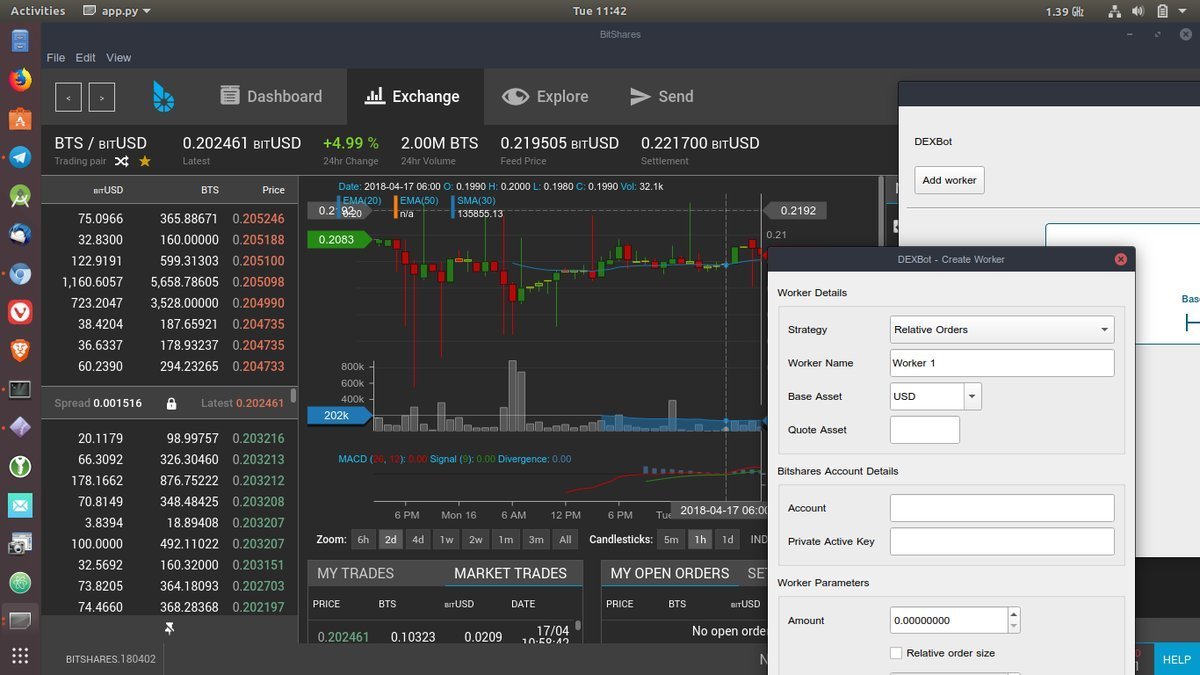Set chart zoom to 3m

pyautogui.click(x=536, y=540)
